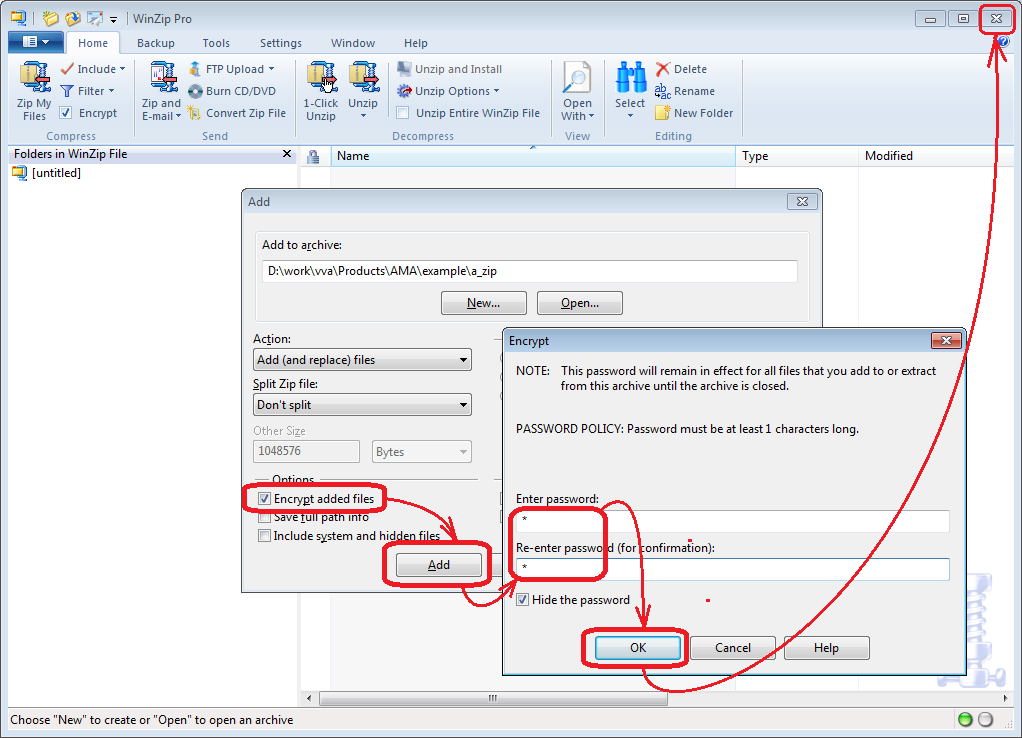1022x738 pixels.
Task: Uncheck Hide the password
Action: pos(522,600)
